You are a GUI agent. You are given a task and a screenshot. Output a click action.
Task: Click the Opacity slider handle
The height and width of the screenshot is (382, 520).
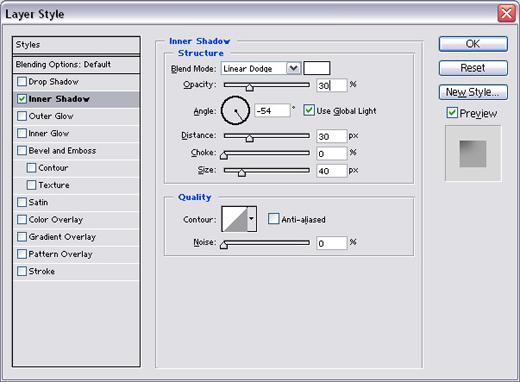(249, 87)
